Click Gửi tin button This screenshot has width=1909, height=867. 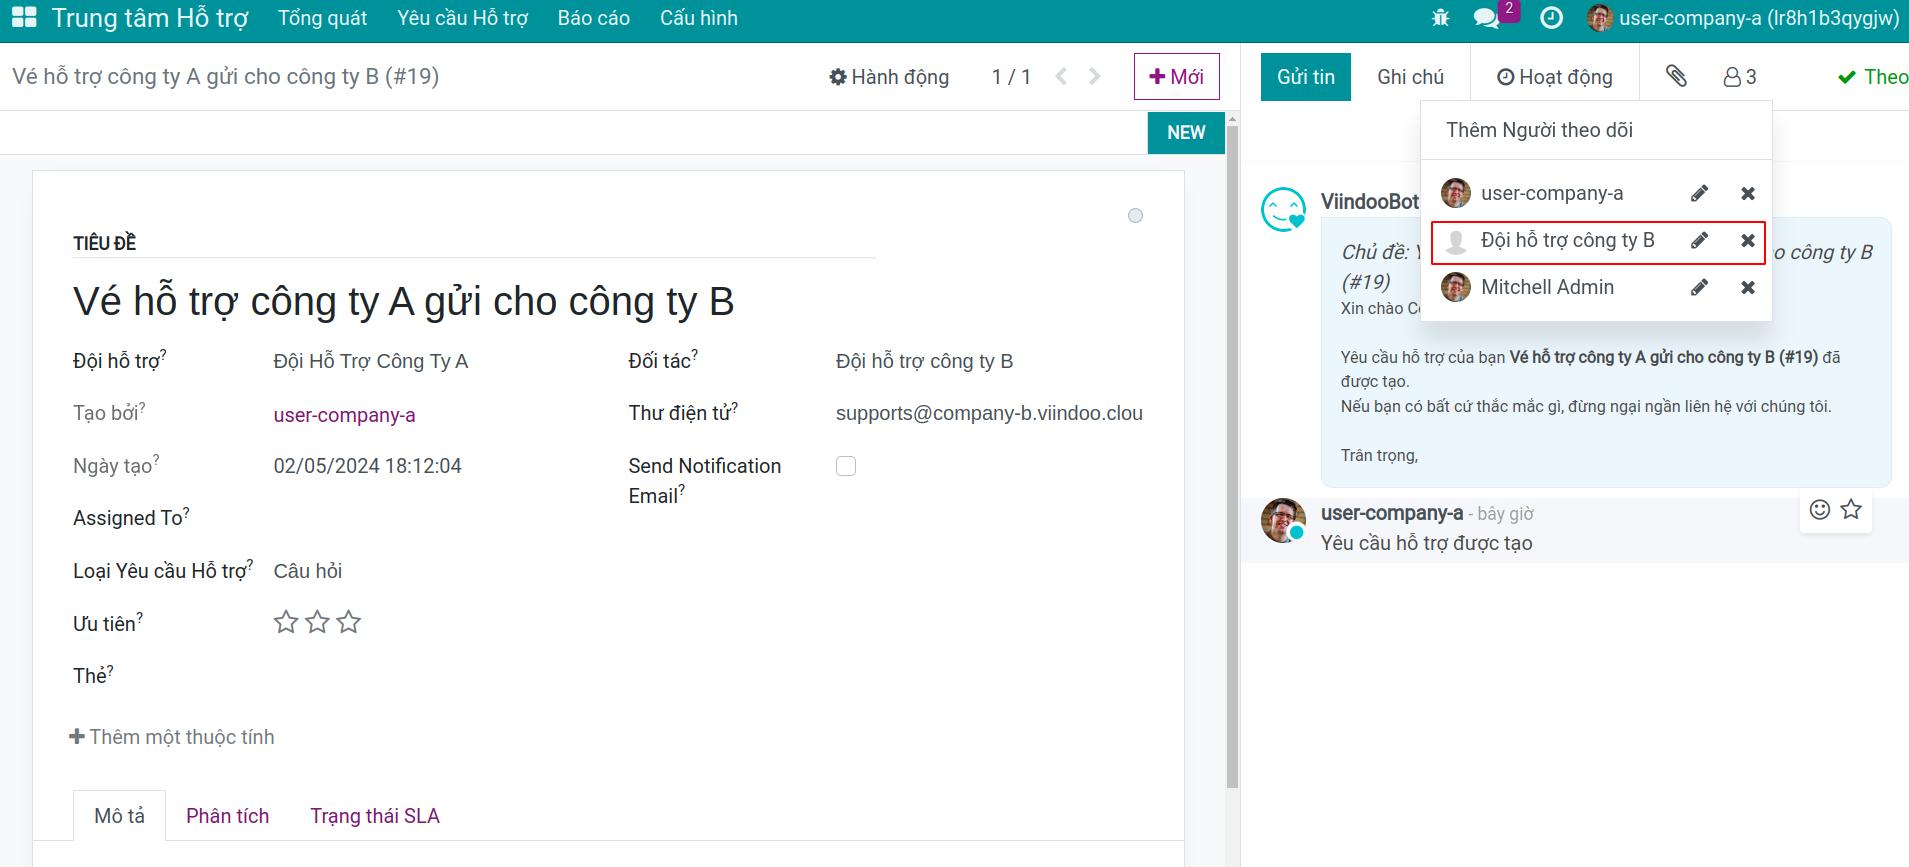(x=1306, y=77)
